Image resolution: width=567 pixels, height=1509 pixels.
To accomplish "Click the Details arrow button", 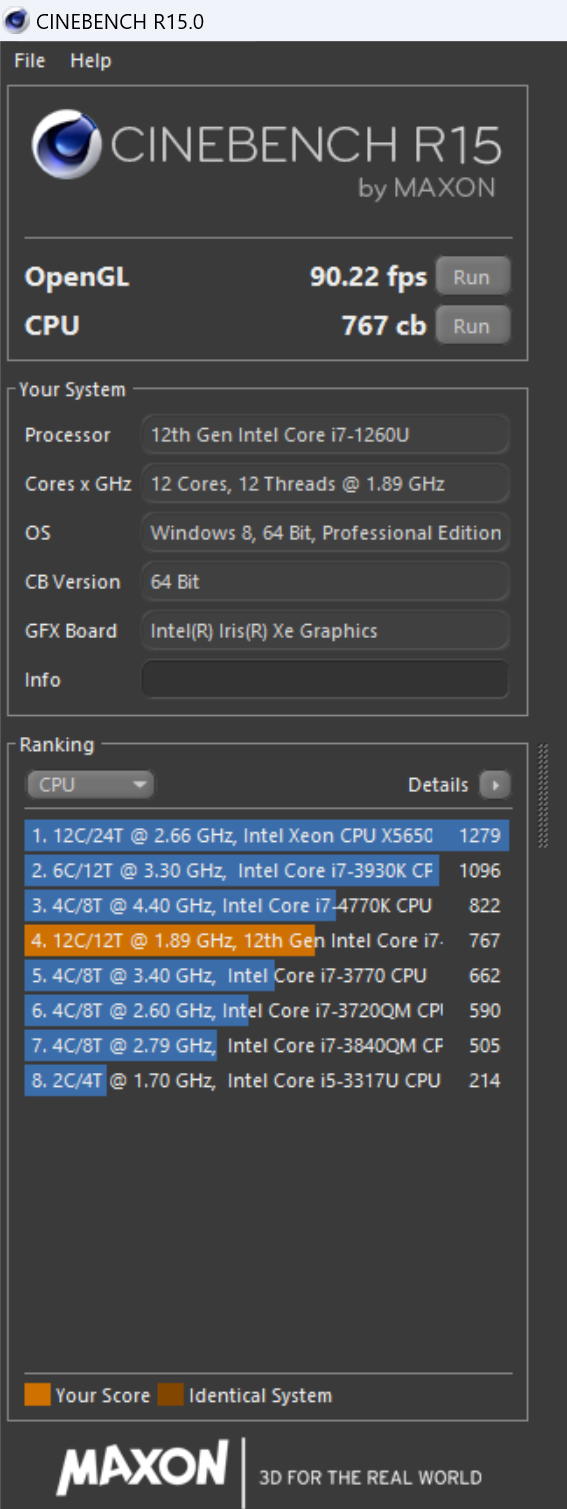I will [x=495, y=785].
